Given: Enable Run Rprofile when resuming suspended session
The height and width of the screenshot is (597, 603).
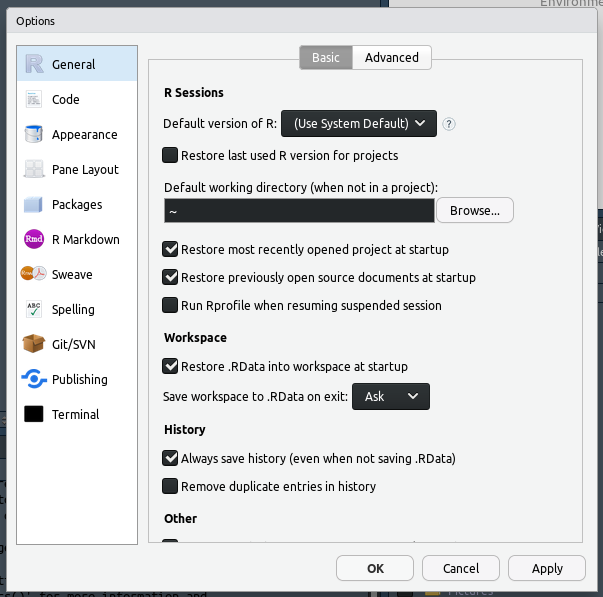Looking at the screenshot, I should 170,305.
